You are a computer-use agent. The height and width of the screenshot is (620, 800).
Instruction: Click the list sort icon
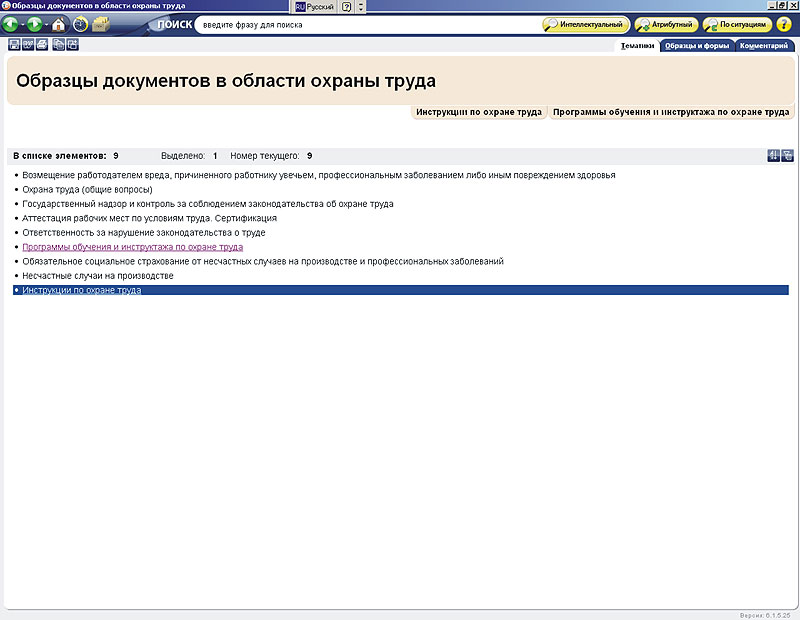tap(773, 156)
